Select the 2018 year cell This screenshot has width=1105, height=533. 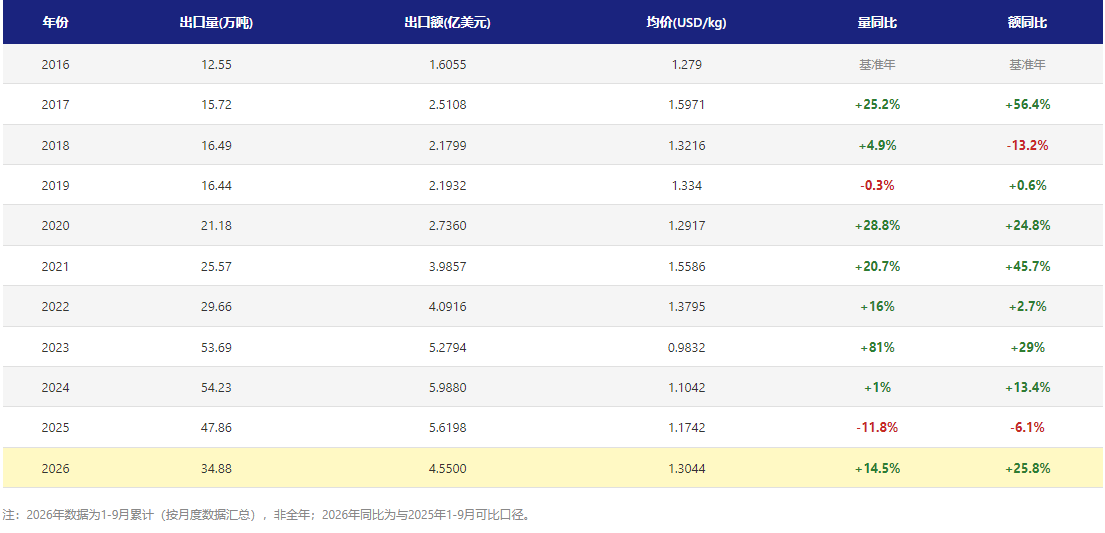tap(56, 145)
